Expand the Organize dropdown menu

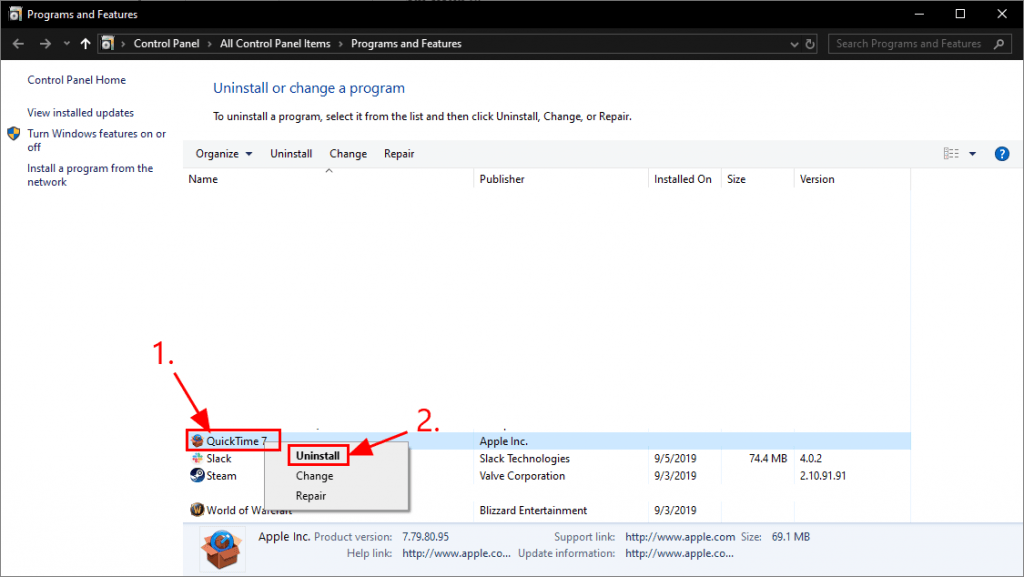point(224,154)
